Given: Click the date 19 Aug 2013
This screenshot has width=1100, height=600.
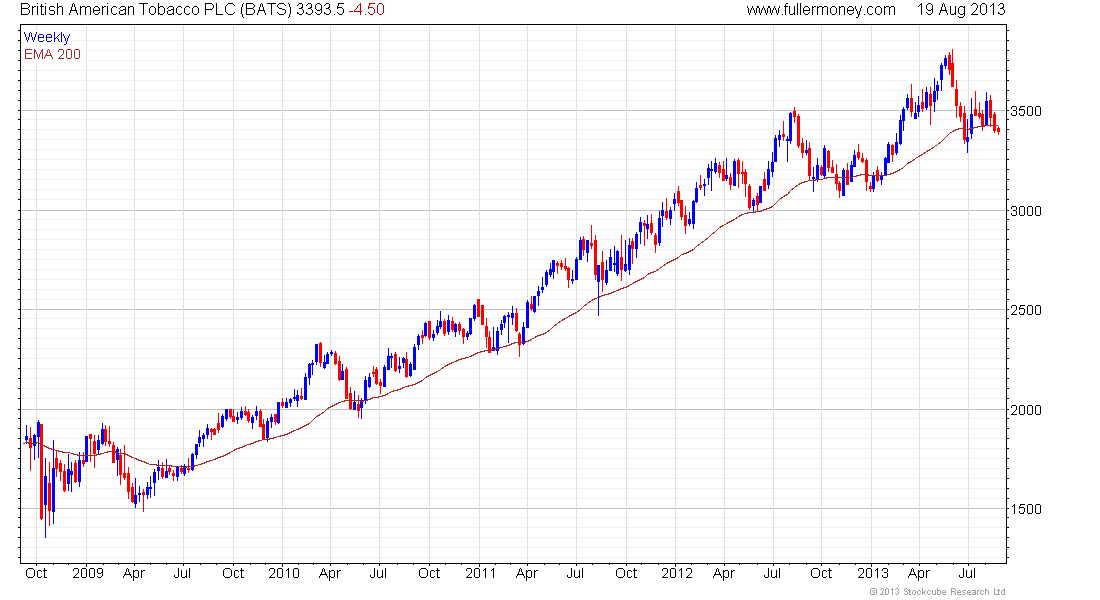Looking at the screenshot, I should [961, 10].
